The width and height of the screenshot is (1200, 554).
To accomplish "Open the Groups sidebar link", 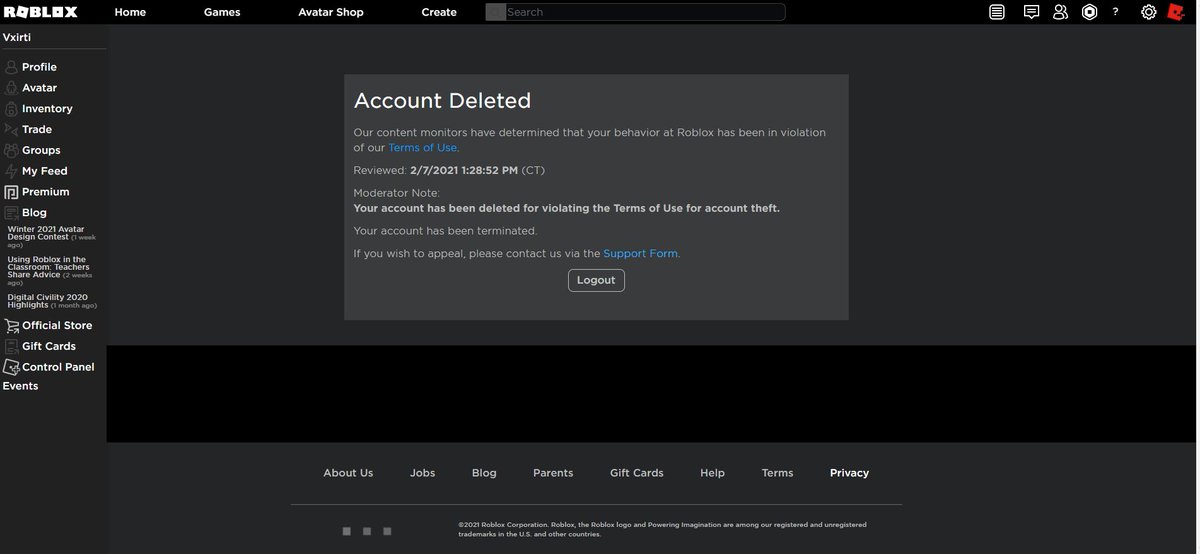I will pos(41,150).
